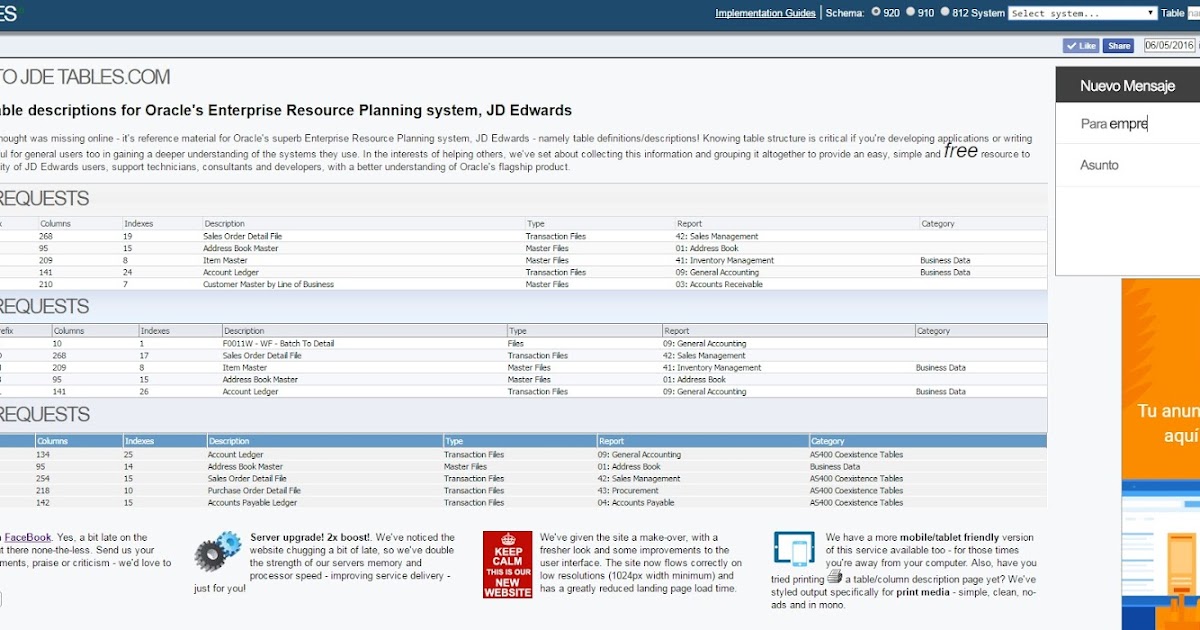Select the 920 schema radio button
This screenshot has height=630, width=1200.
click(x=875, y=13)
